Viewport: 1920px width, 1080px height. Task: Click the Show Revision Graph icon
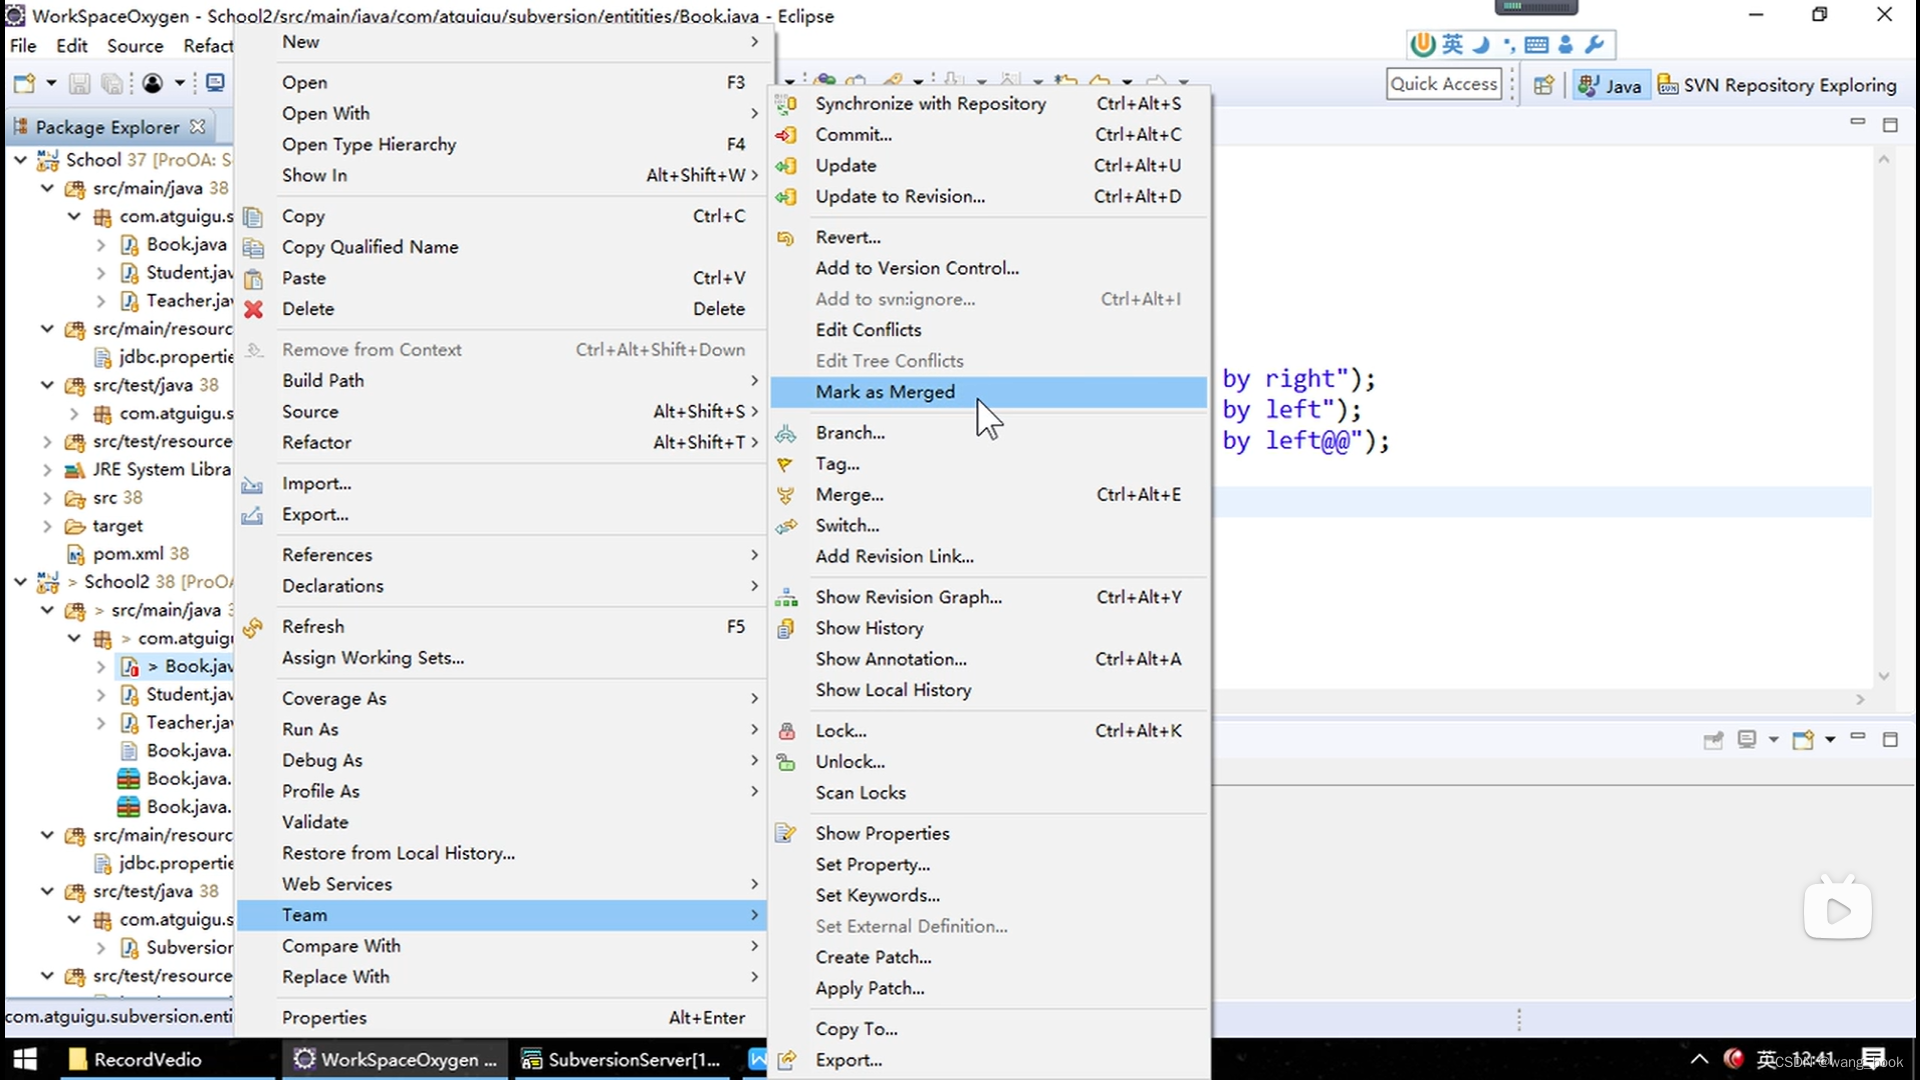[x=786, y=597]
